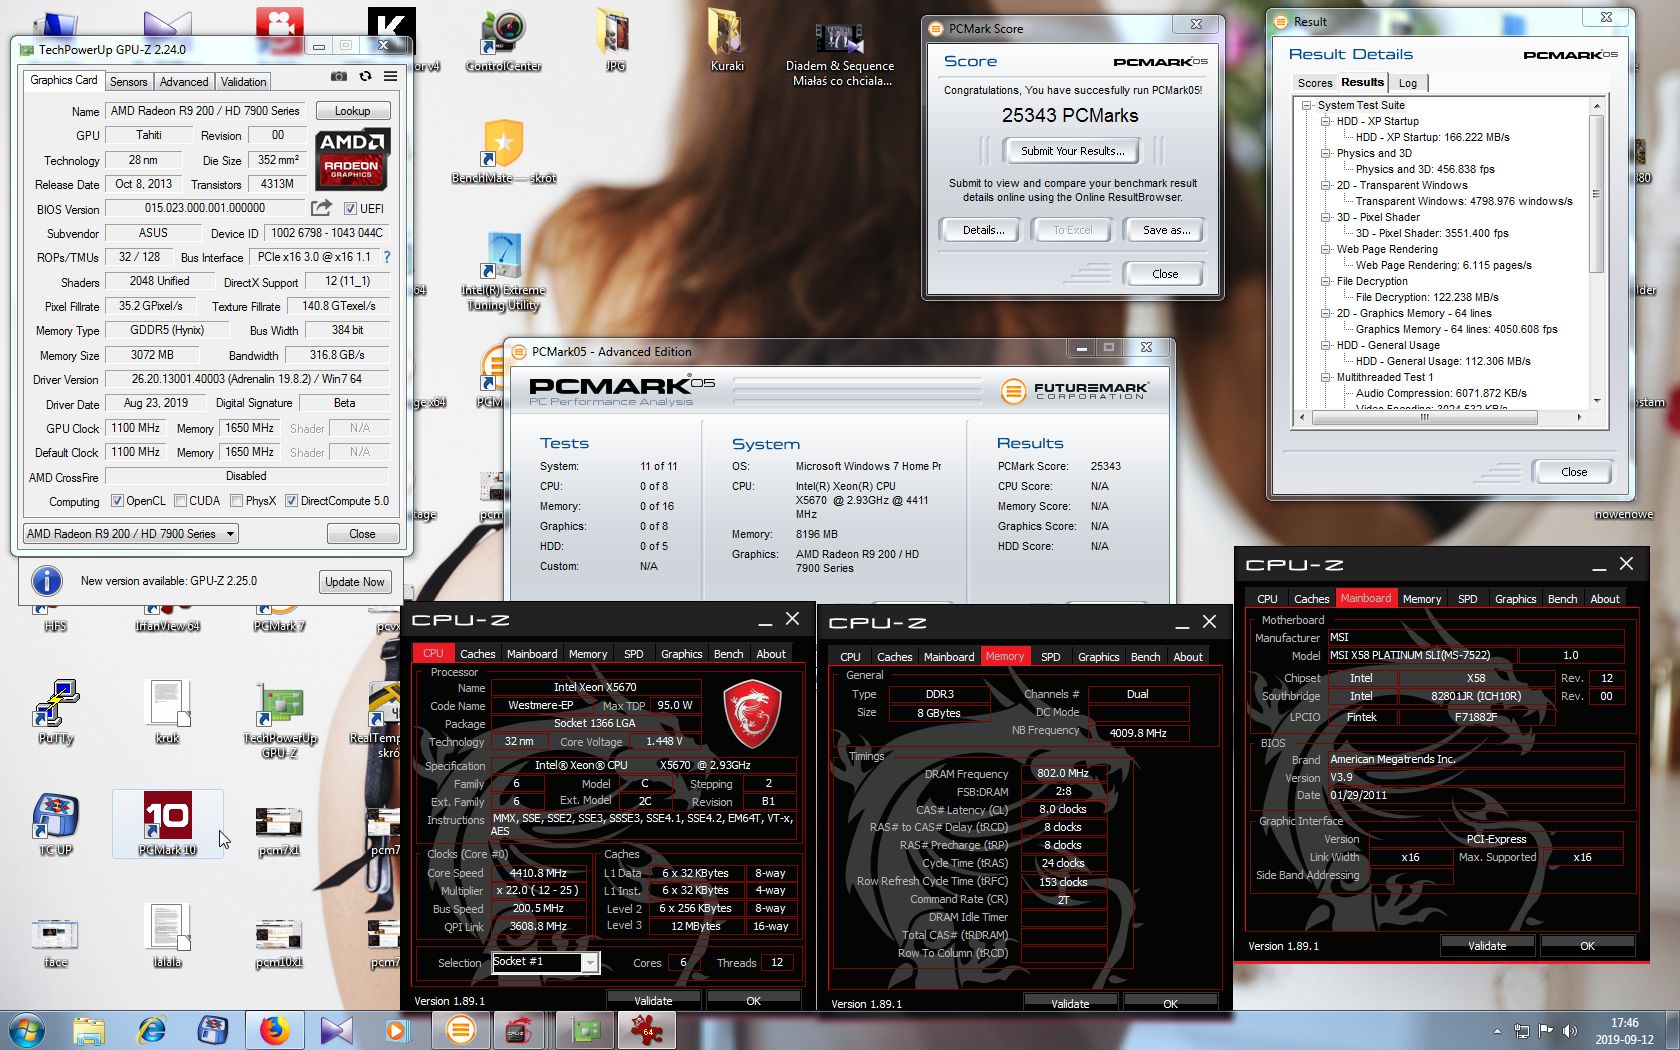1680x1050 pixels.
Task: Select the TC UP desktop icon
Action: 56,825
